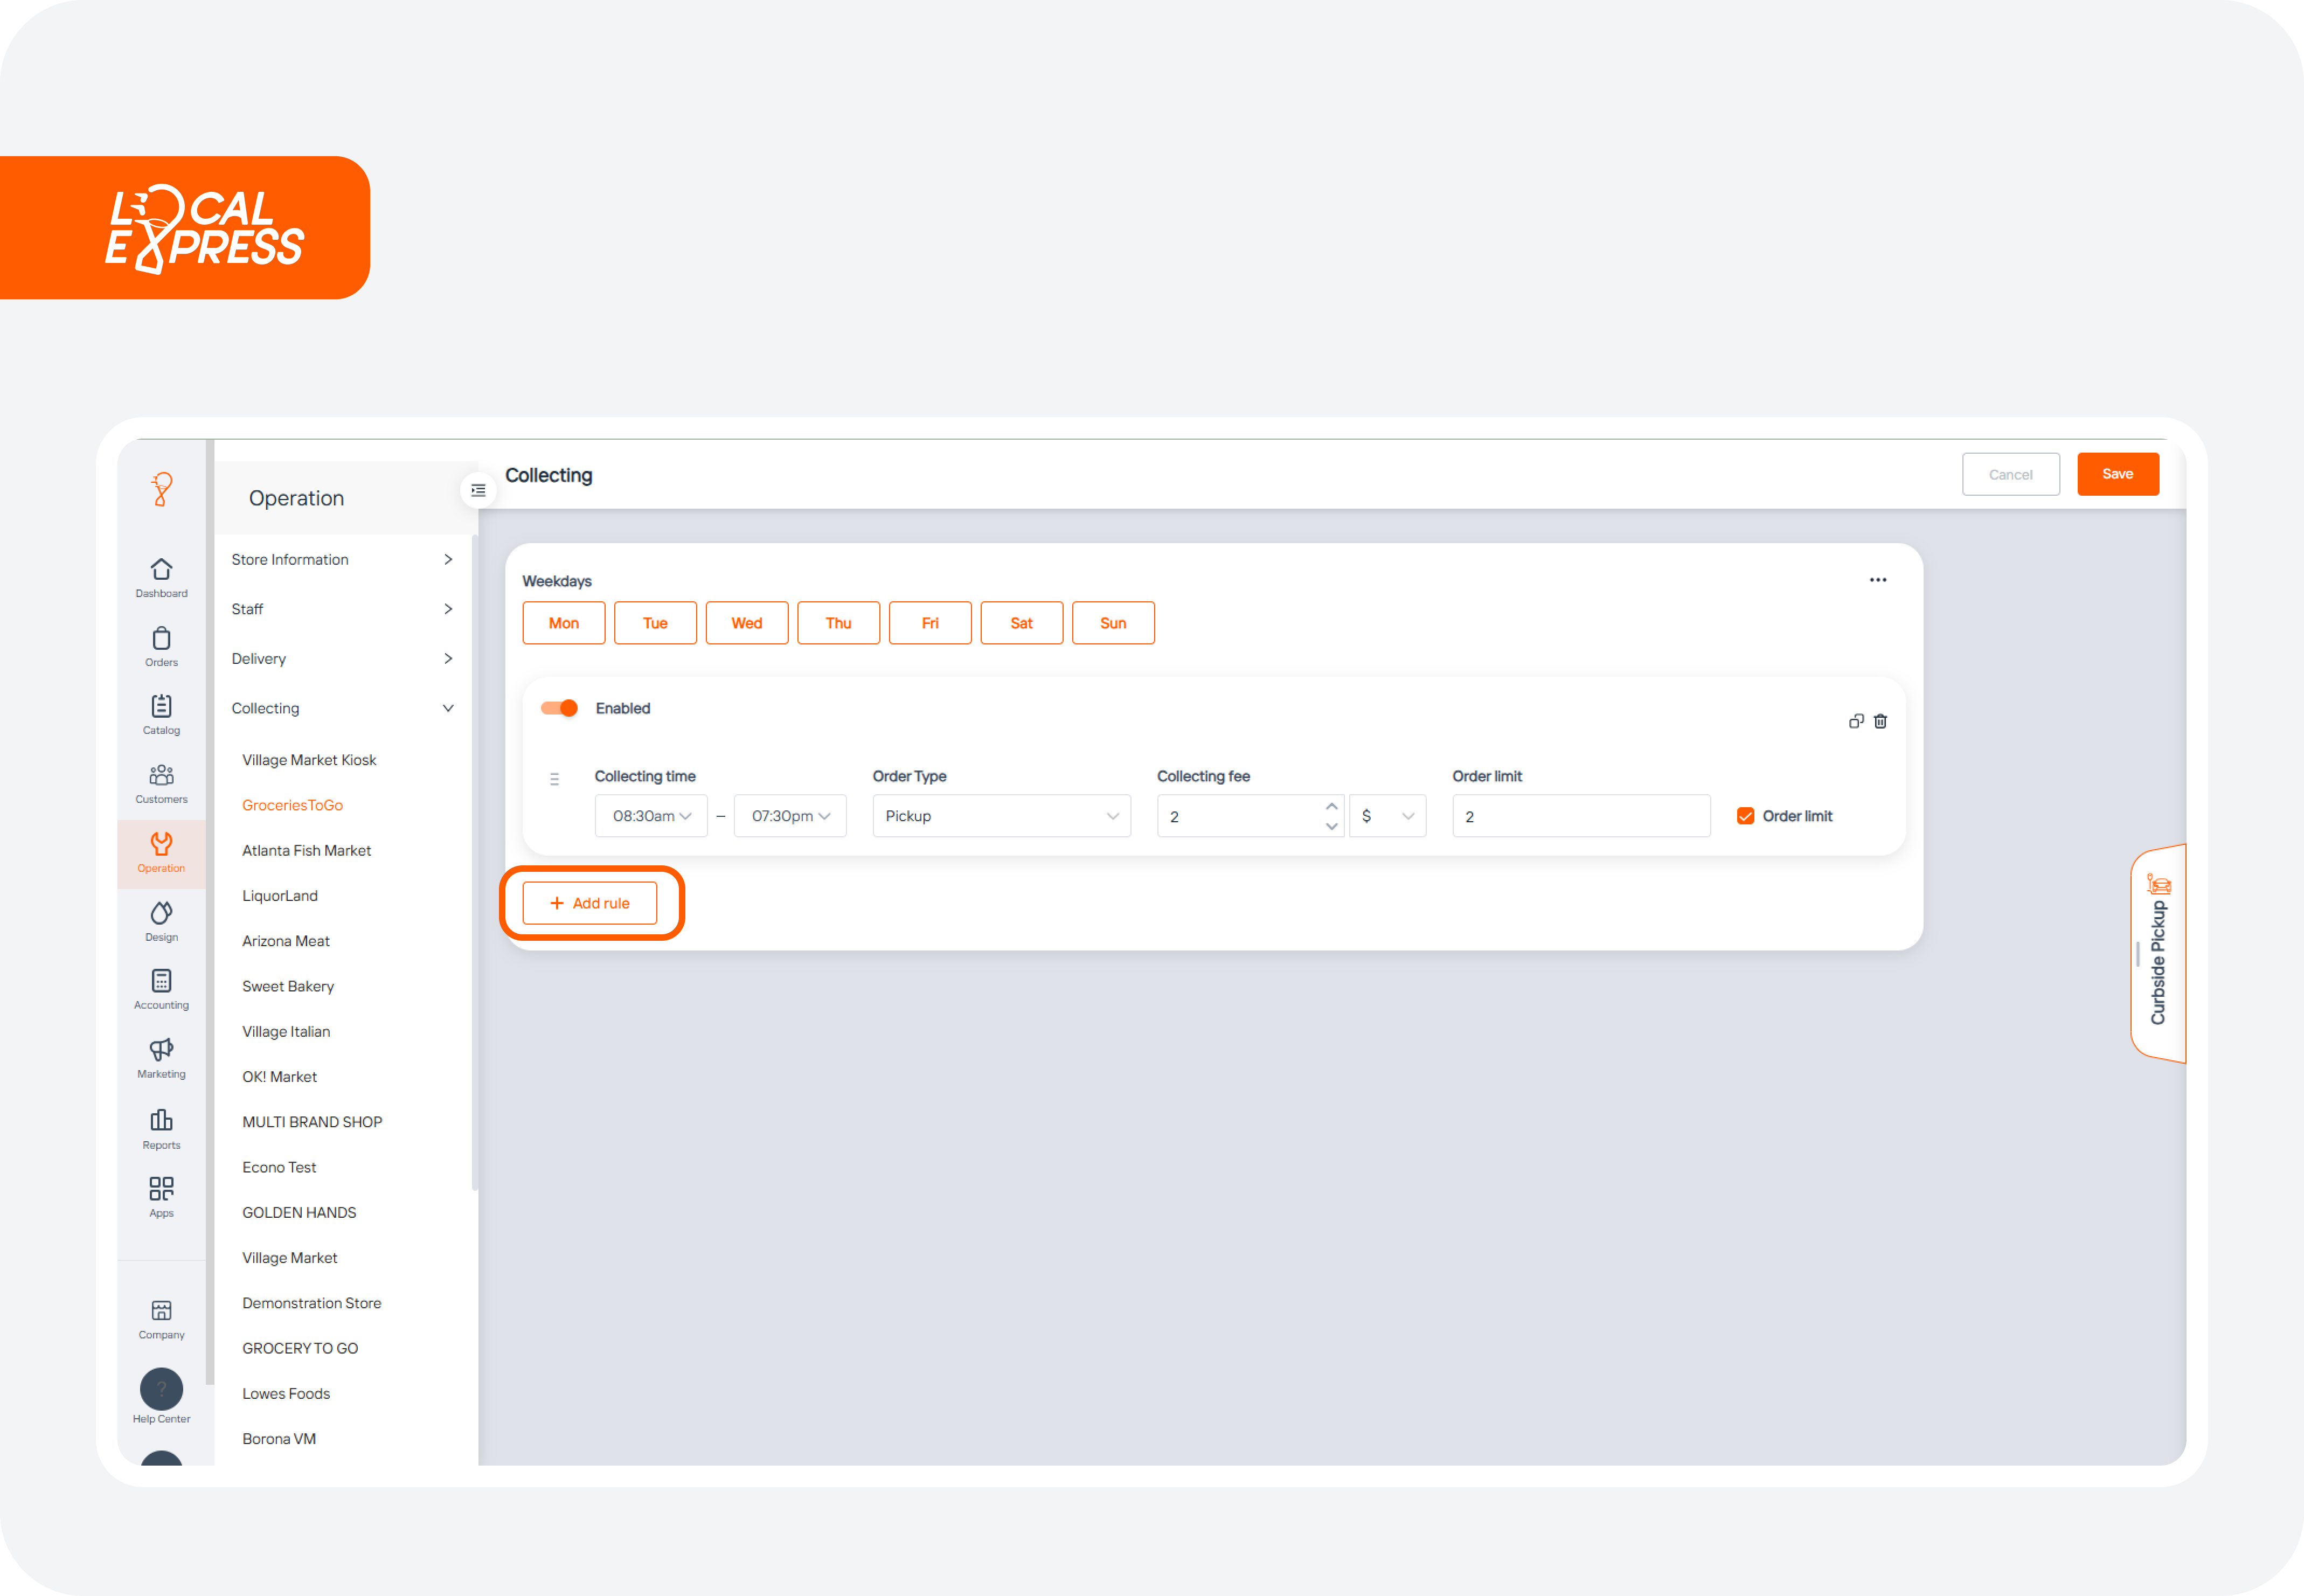Toggle Sun weekday button
The width and height of the screenshot is (2304, 1596).
tap(1113, 623)
